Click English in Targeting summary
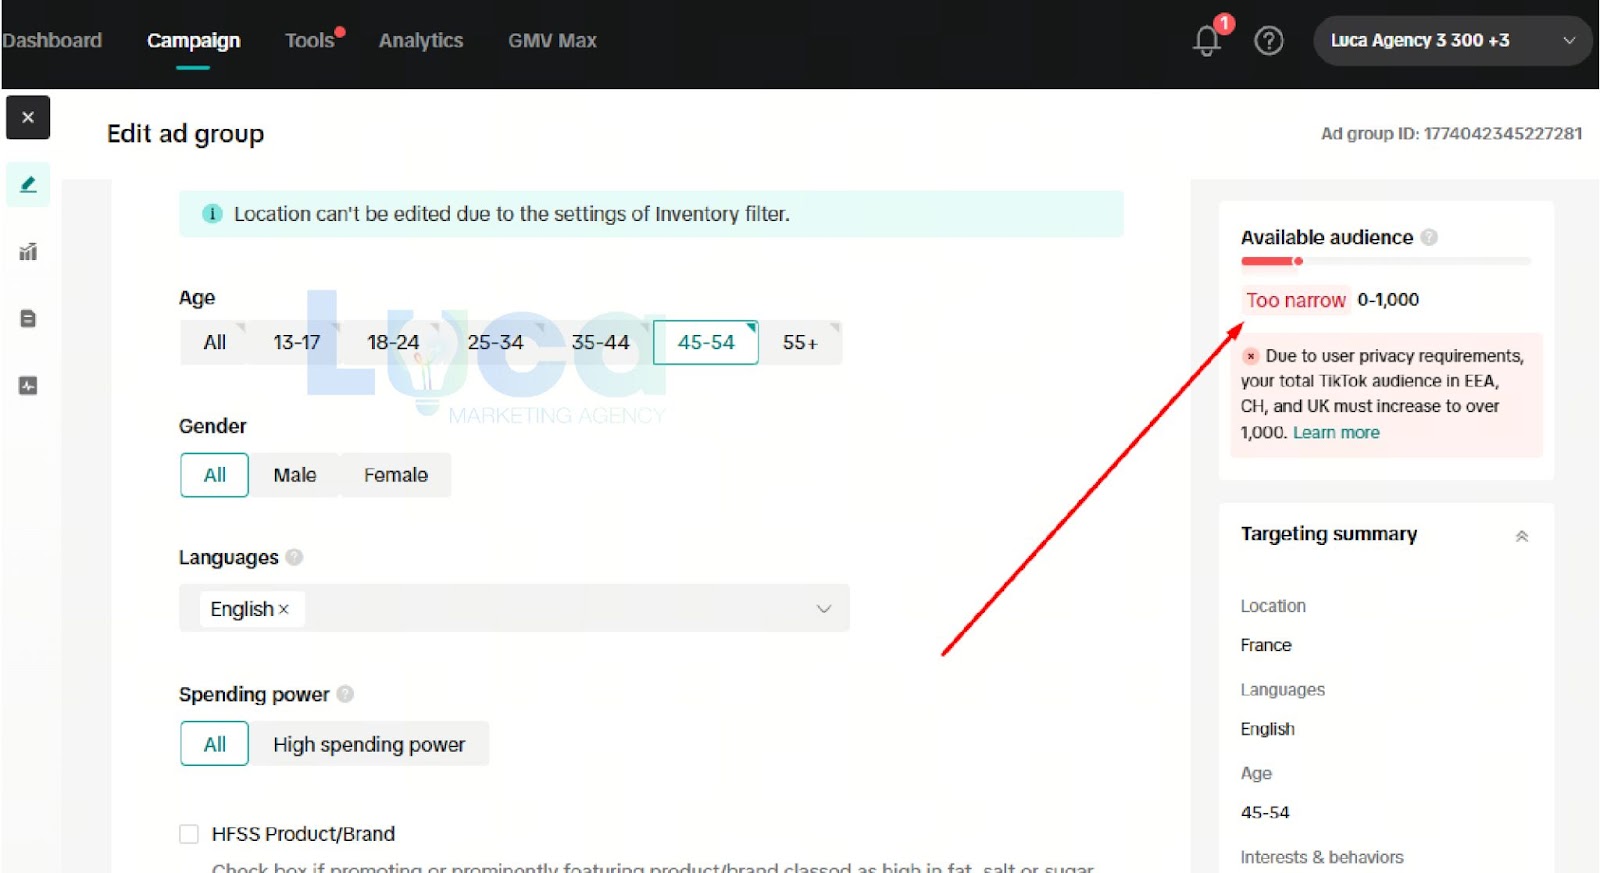Screen dimensions: 1600x873 [1268, 729]
